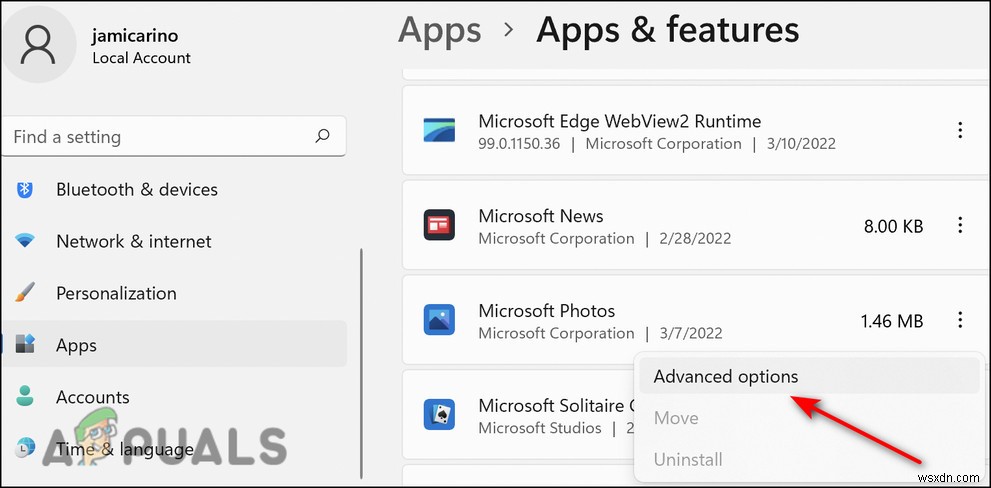This screenshot has height=488, width=991.
Task: Click Move in the context menu
Action: tap(676, 418)
